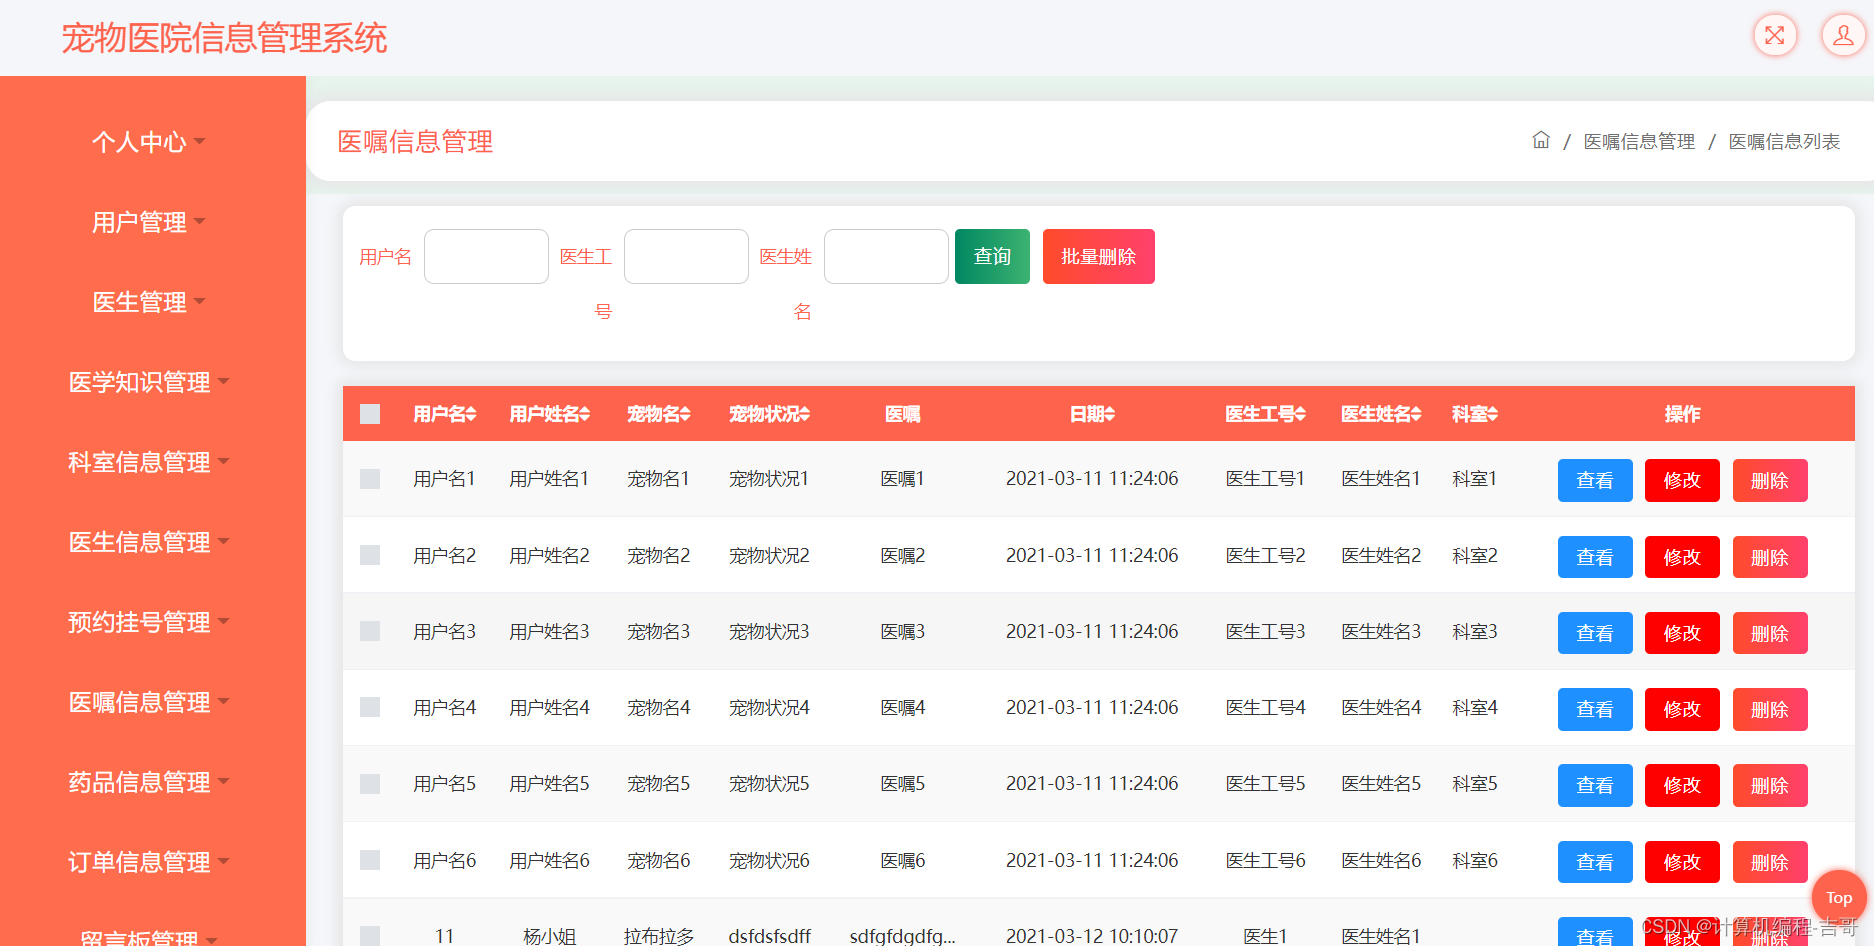This screenshot has width=1874, height=946.
Task: Edit row 用户名2 with 修改 button
Action: [x=1682, y=557]
